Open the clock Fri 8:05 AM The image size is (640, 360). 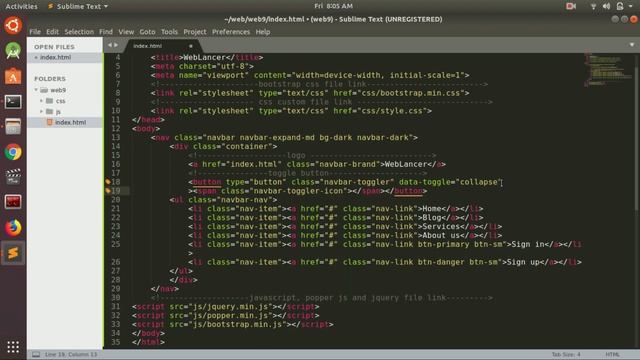[333, 6]
